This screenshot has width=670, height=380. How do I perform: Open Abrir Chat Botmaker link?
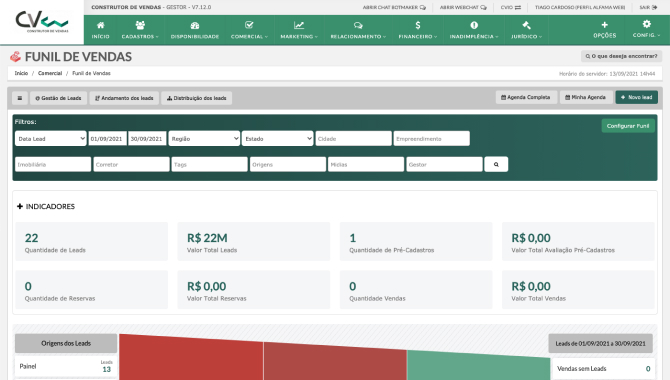coord(394,7)
